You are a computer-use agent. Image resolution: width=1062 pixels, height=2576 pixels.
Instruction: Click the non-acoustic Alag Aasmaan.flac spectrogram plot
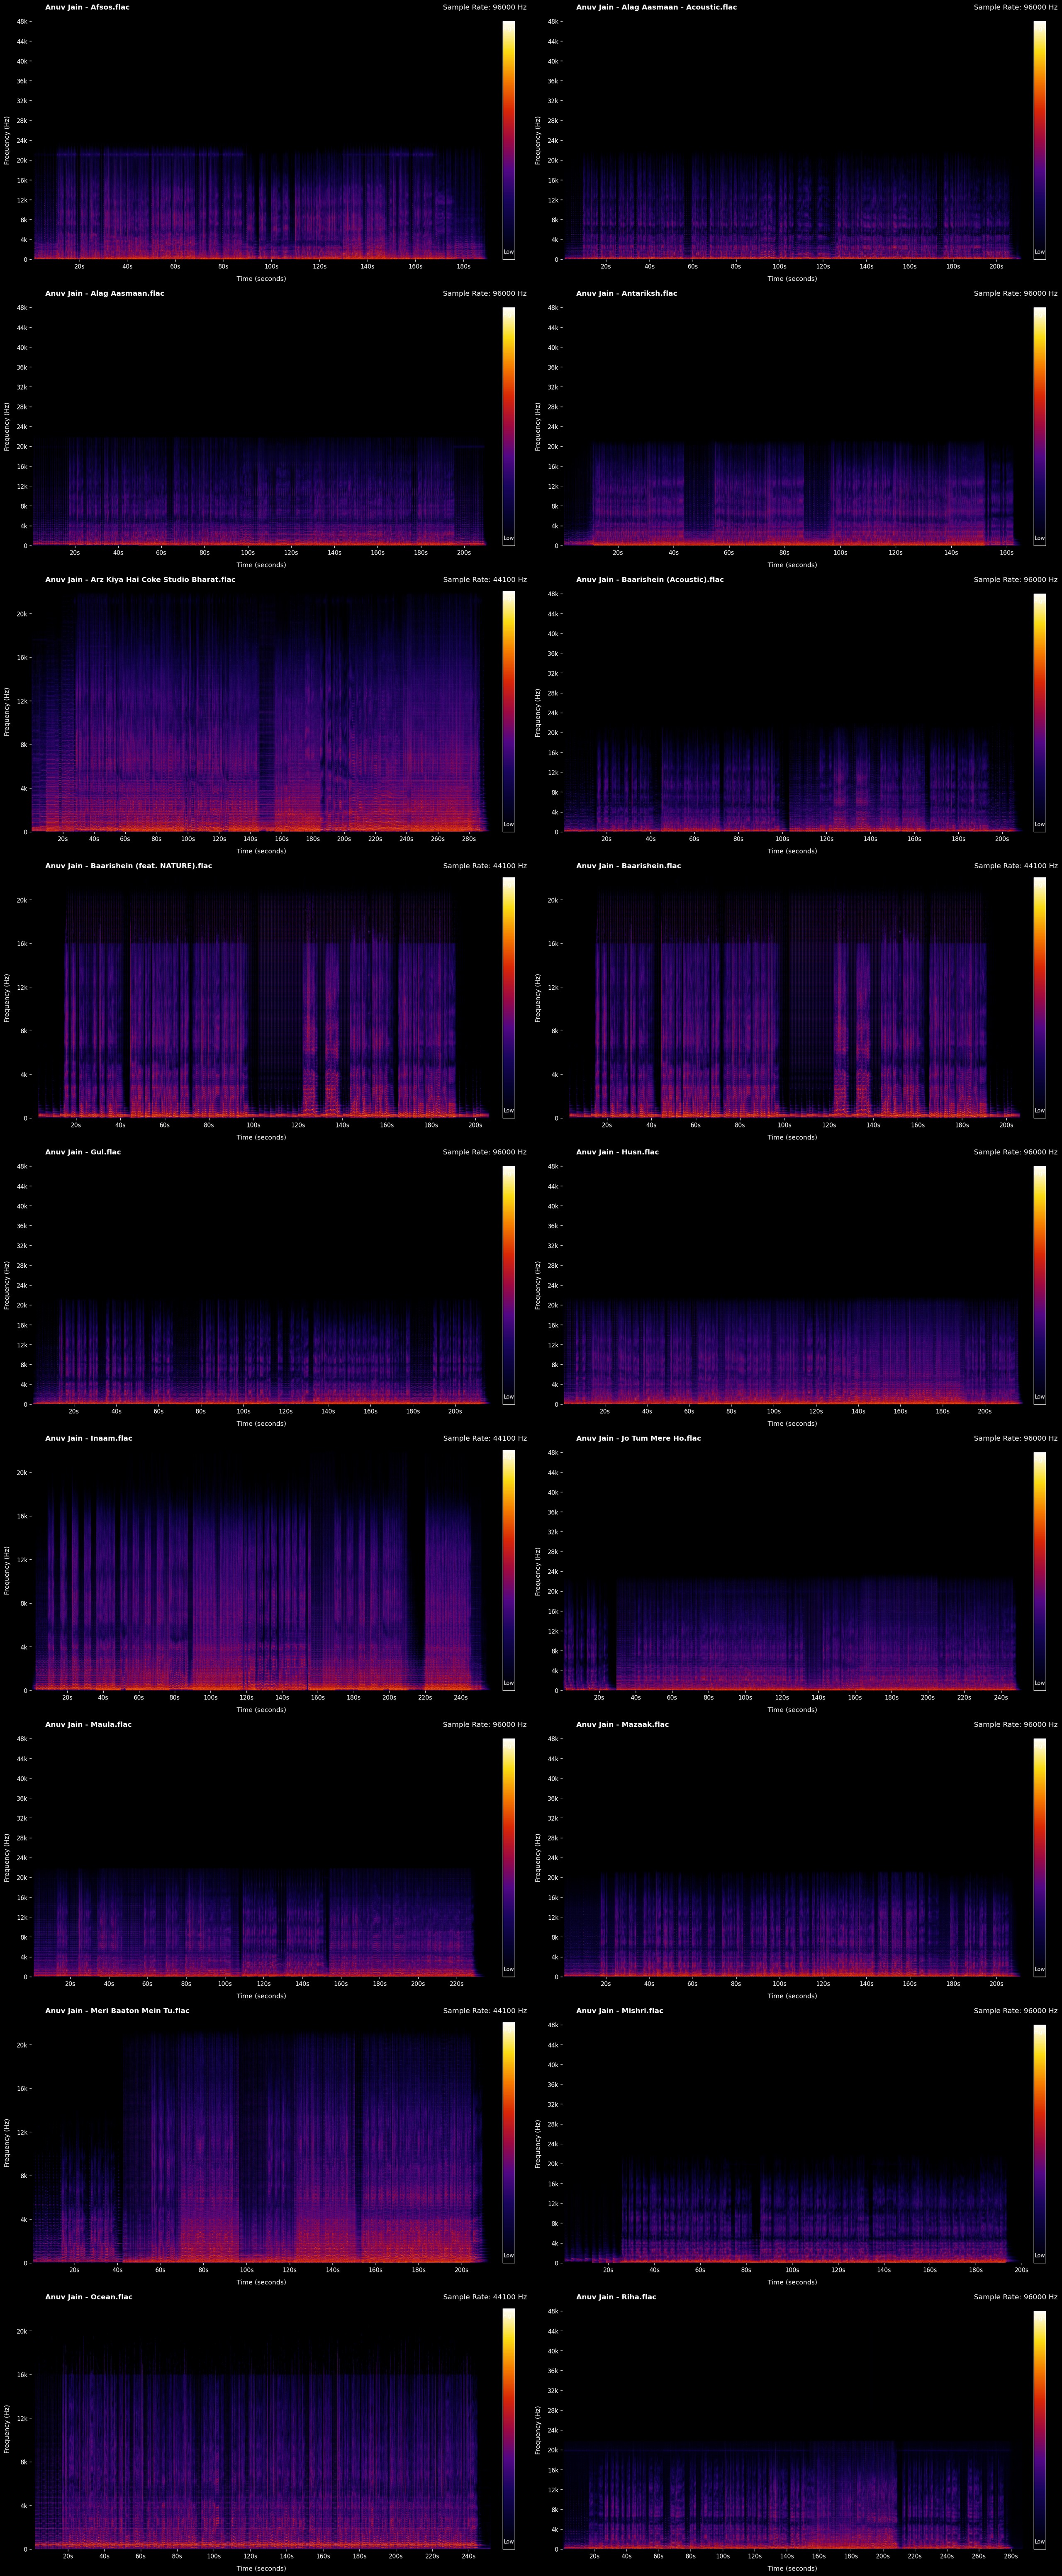click(261, 427)
